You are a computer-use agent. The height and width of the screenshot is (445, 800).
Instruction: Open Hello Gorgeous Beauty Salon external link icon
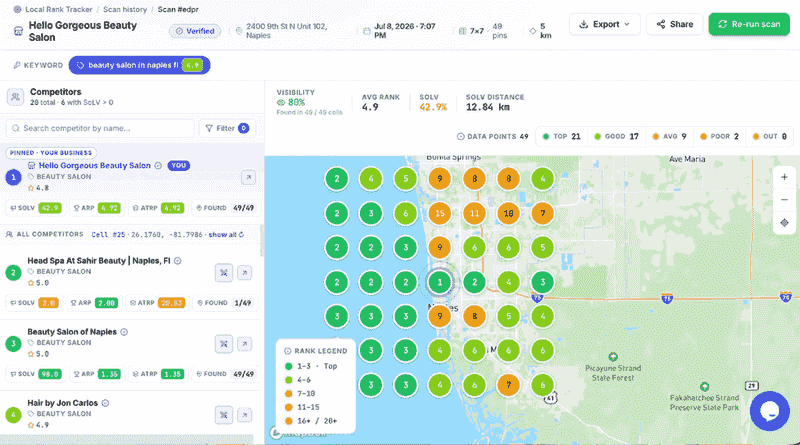point(248,177)
